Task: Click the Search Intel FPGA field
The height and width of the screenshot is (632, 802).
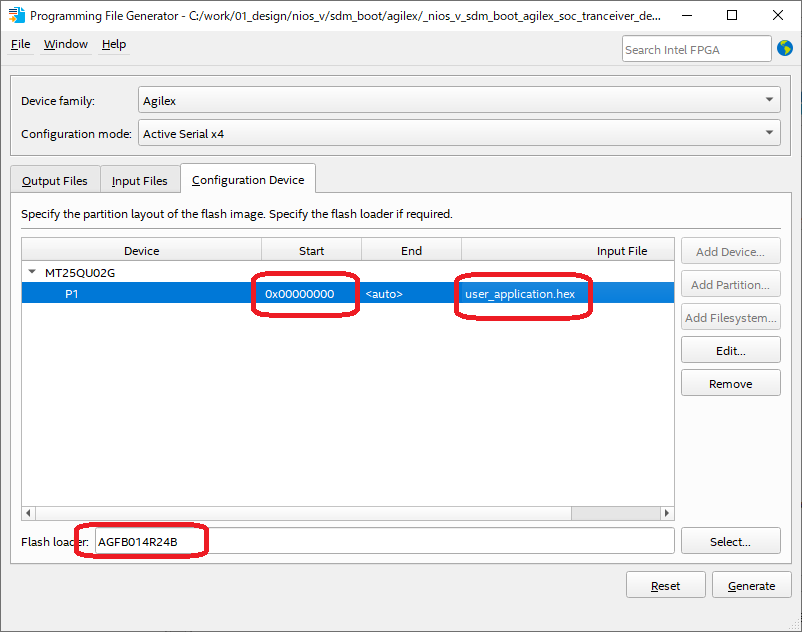Action: point(696,49)
